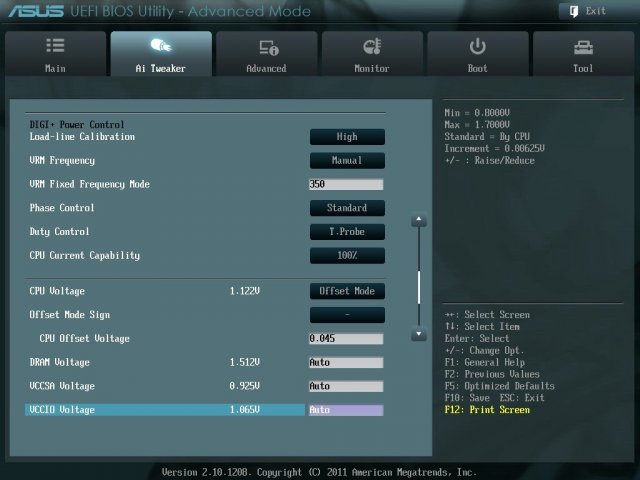640x480 pixels.
Task: Click the VCCIO 1.065V reading
Action: [x=244, y=410]
